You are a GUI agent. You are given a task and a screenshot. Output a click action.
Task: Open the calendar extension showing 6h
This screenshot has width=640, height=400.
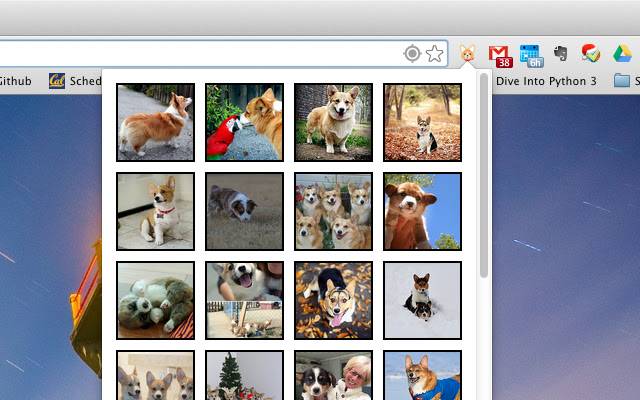[x=531, y=56]
